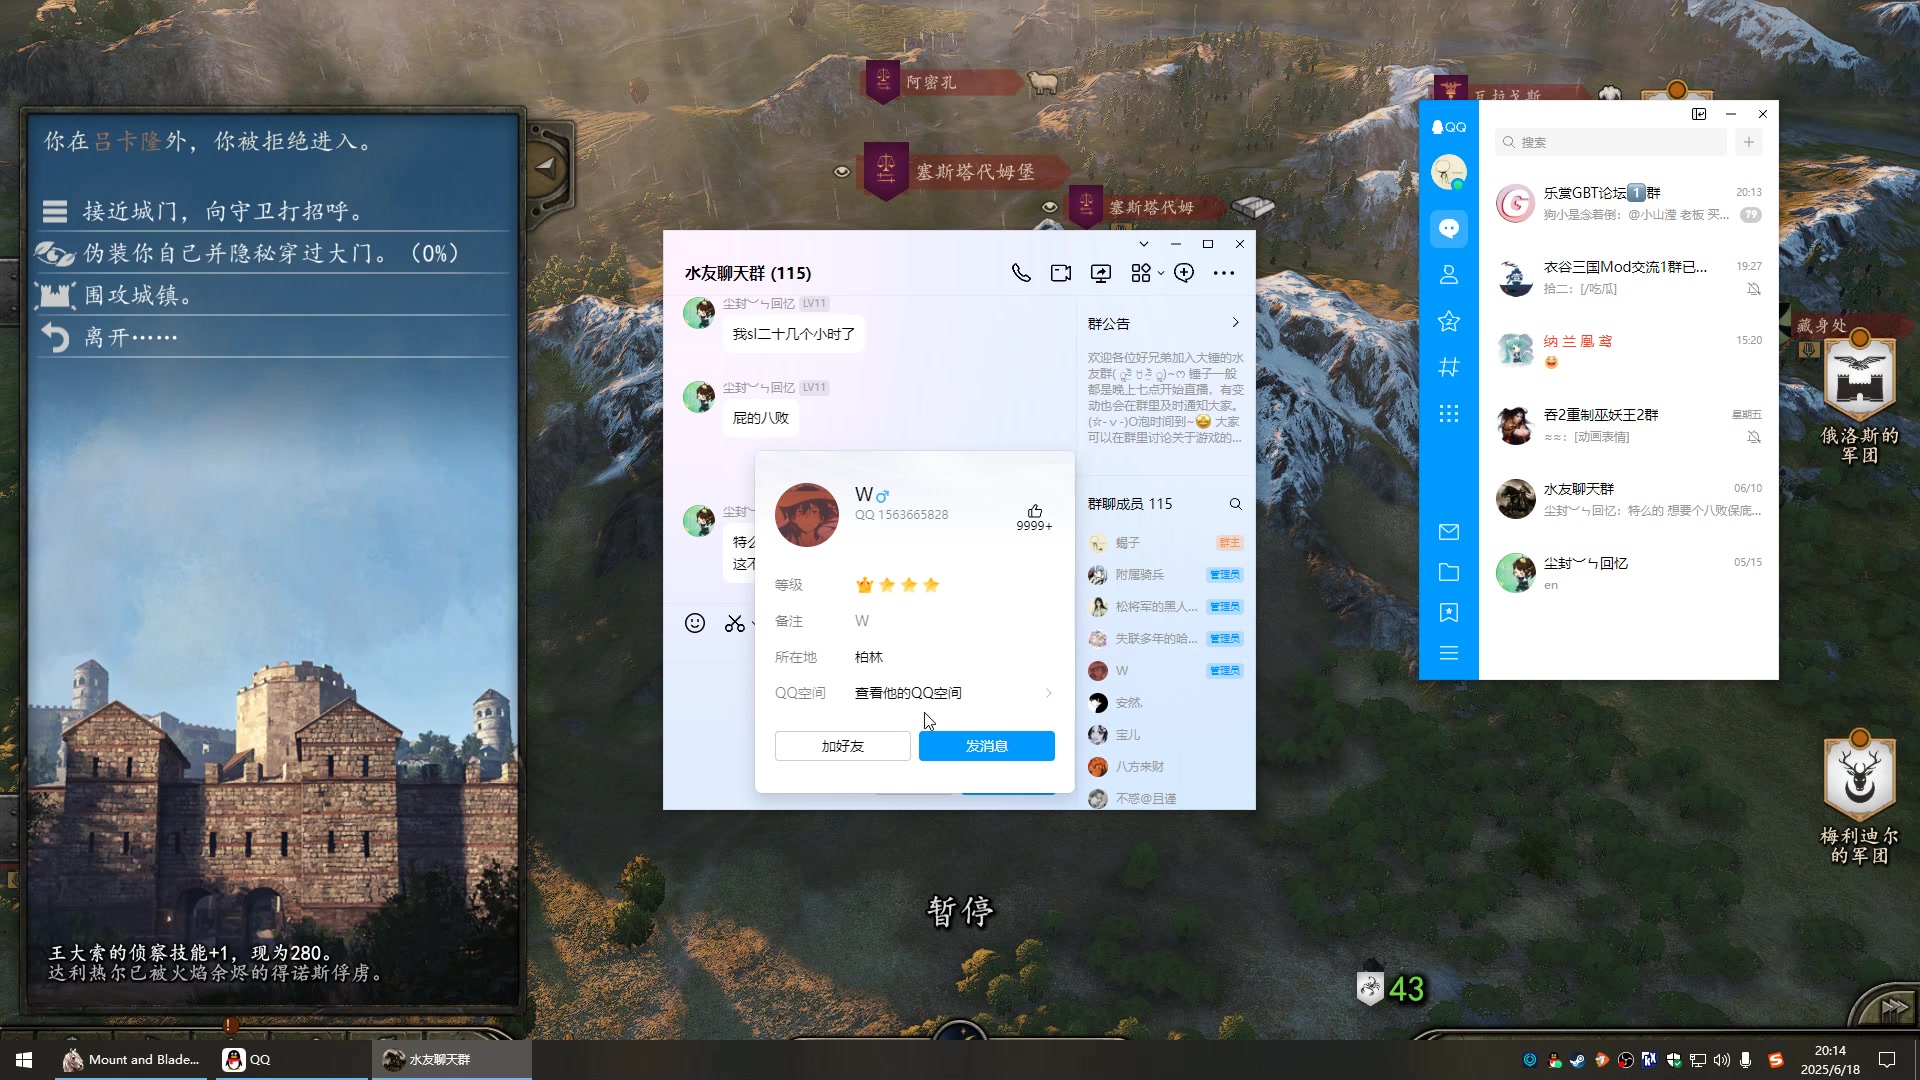Select member 宝儿 in member list
This screenshot has height=1080, width=1920.
(1165, 735)
